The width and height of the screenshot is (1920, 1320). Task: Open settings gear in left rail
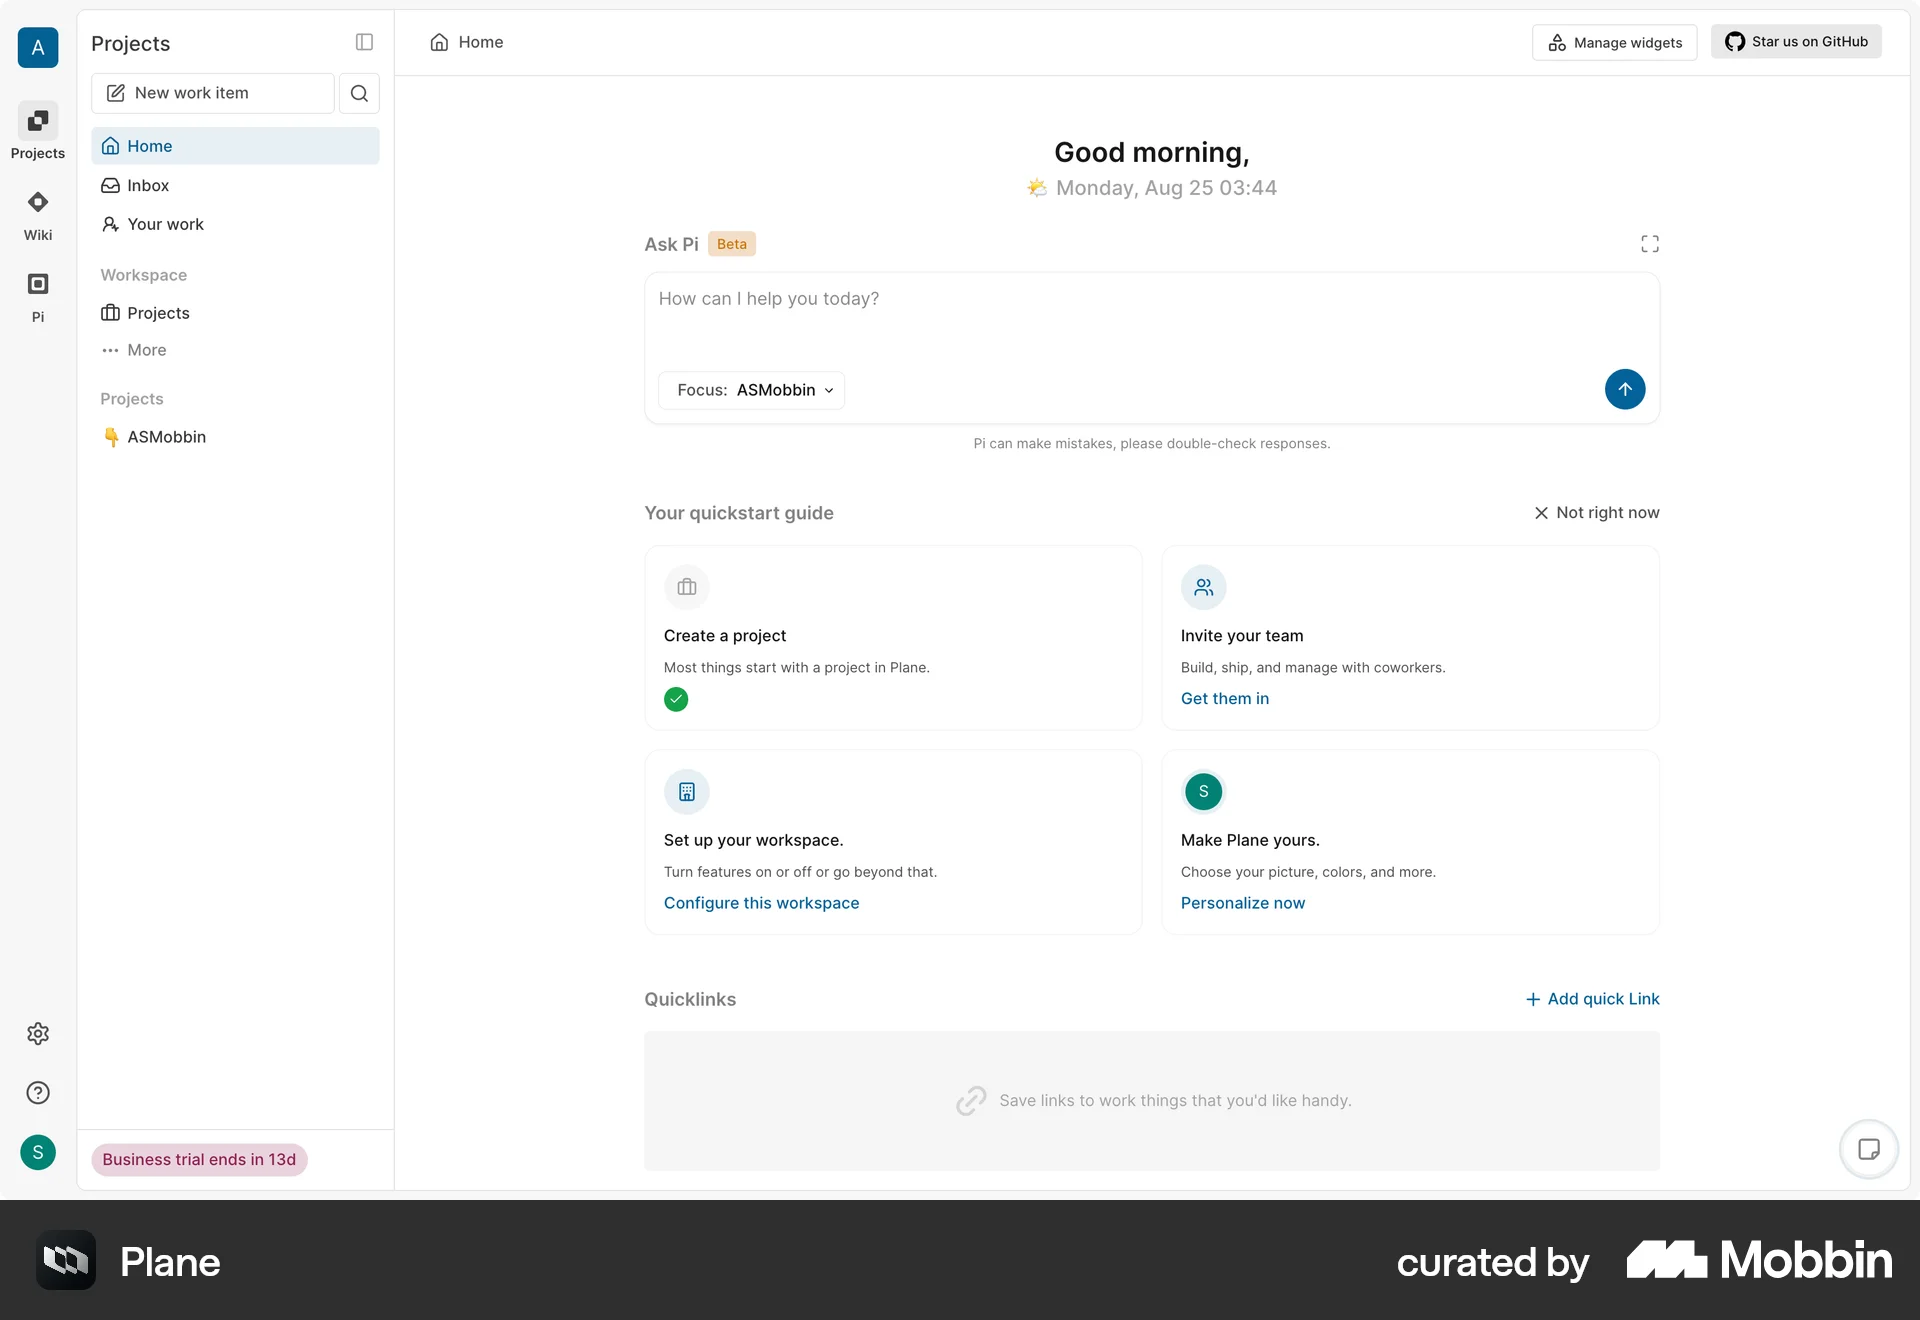[38, 1033]
